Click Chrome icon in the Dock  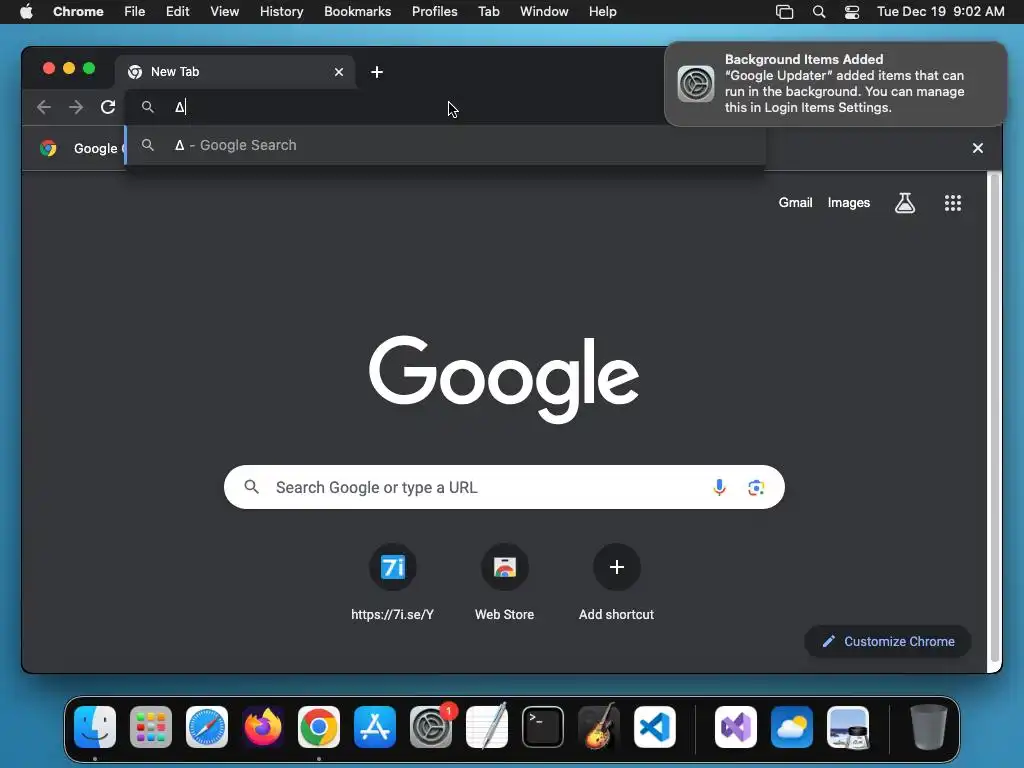point(319,727)
